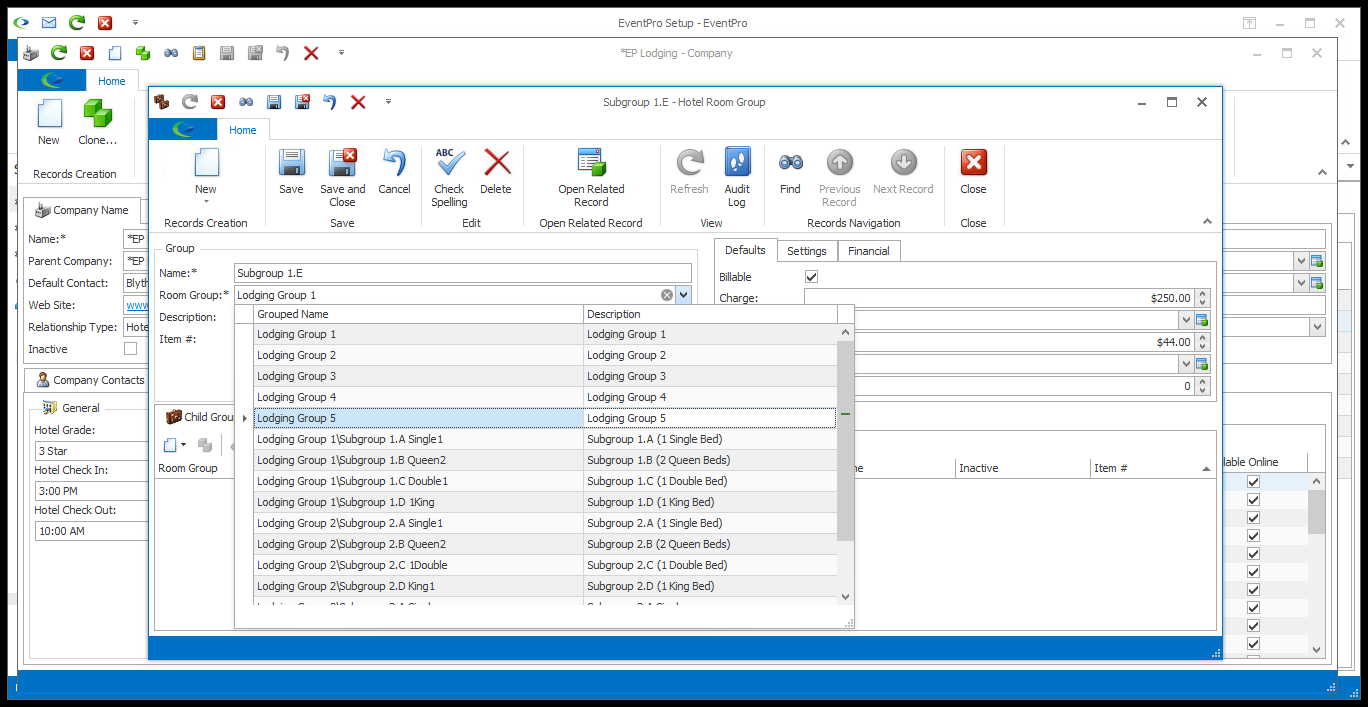This screenshot has width=1368, height=707.
Task: Collapse the Room Group dropdown with its arrow
Action: 683,295
